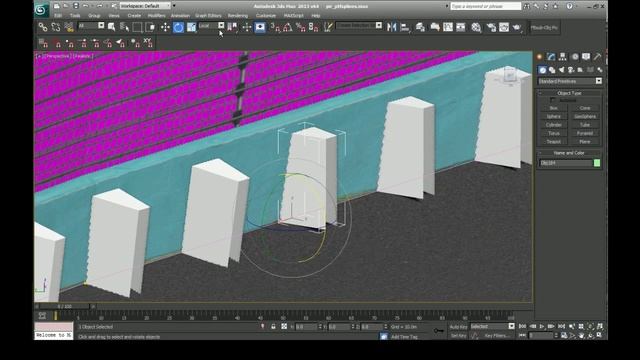The height and width of the screenshot is (360, 640).
Task: Open the Manage Layers dialog
Action: pos(420,27)
